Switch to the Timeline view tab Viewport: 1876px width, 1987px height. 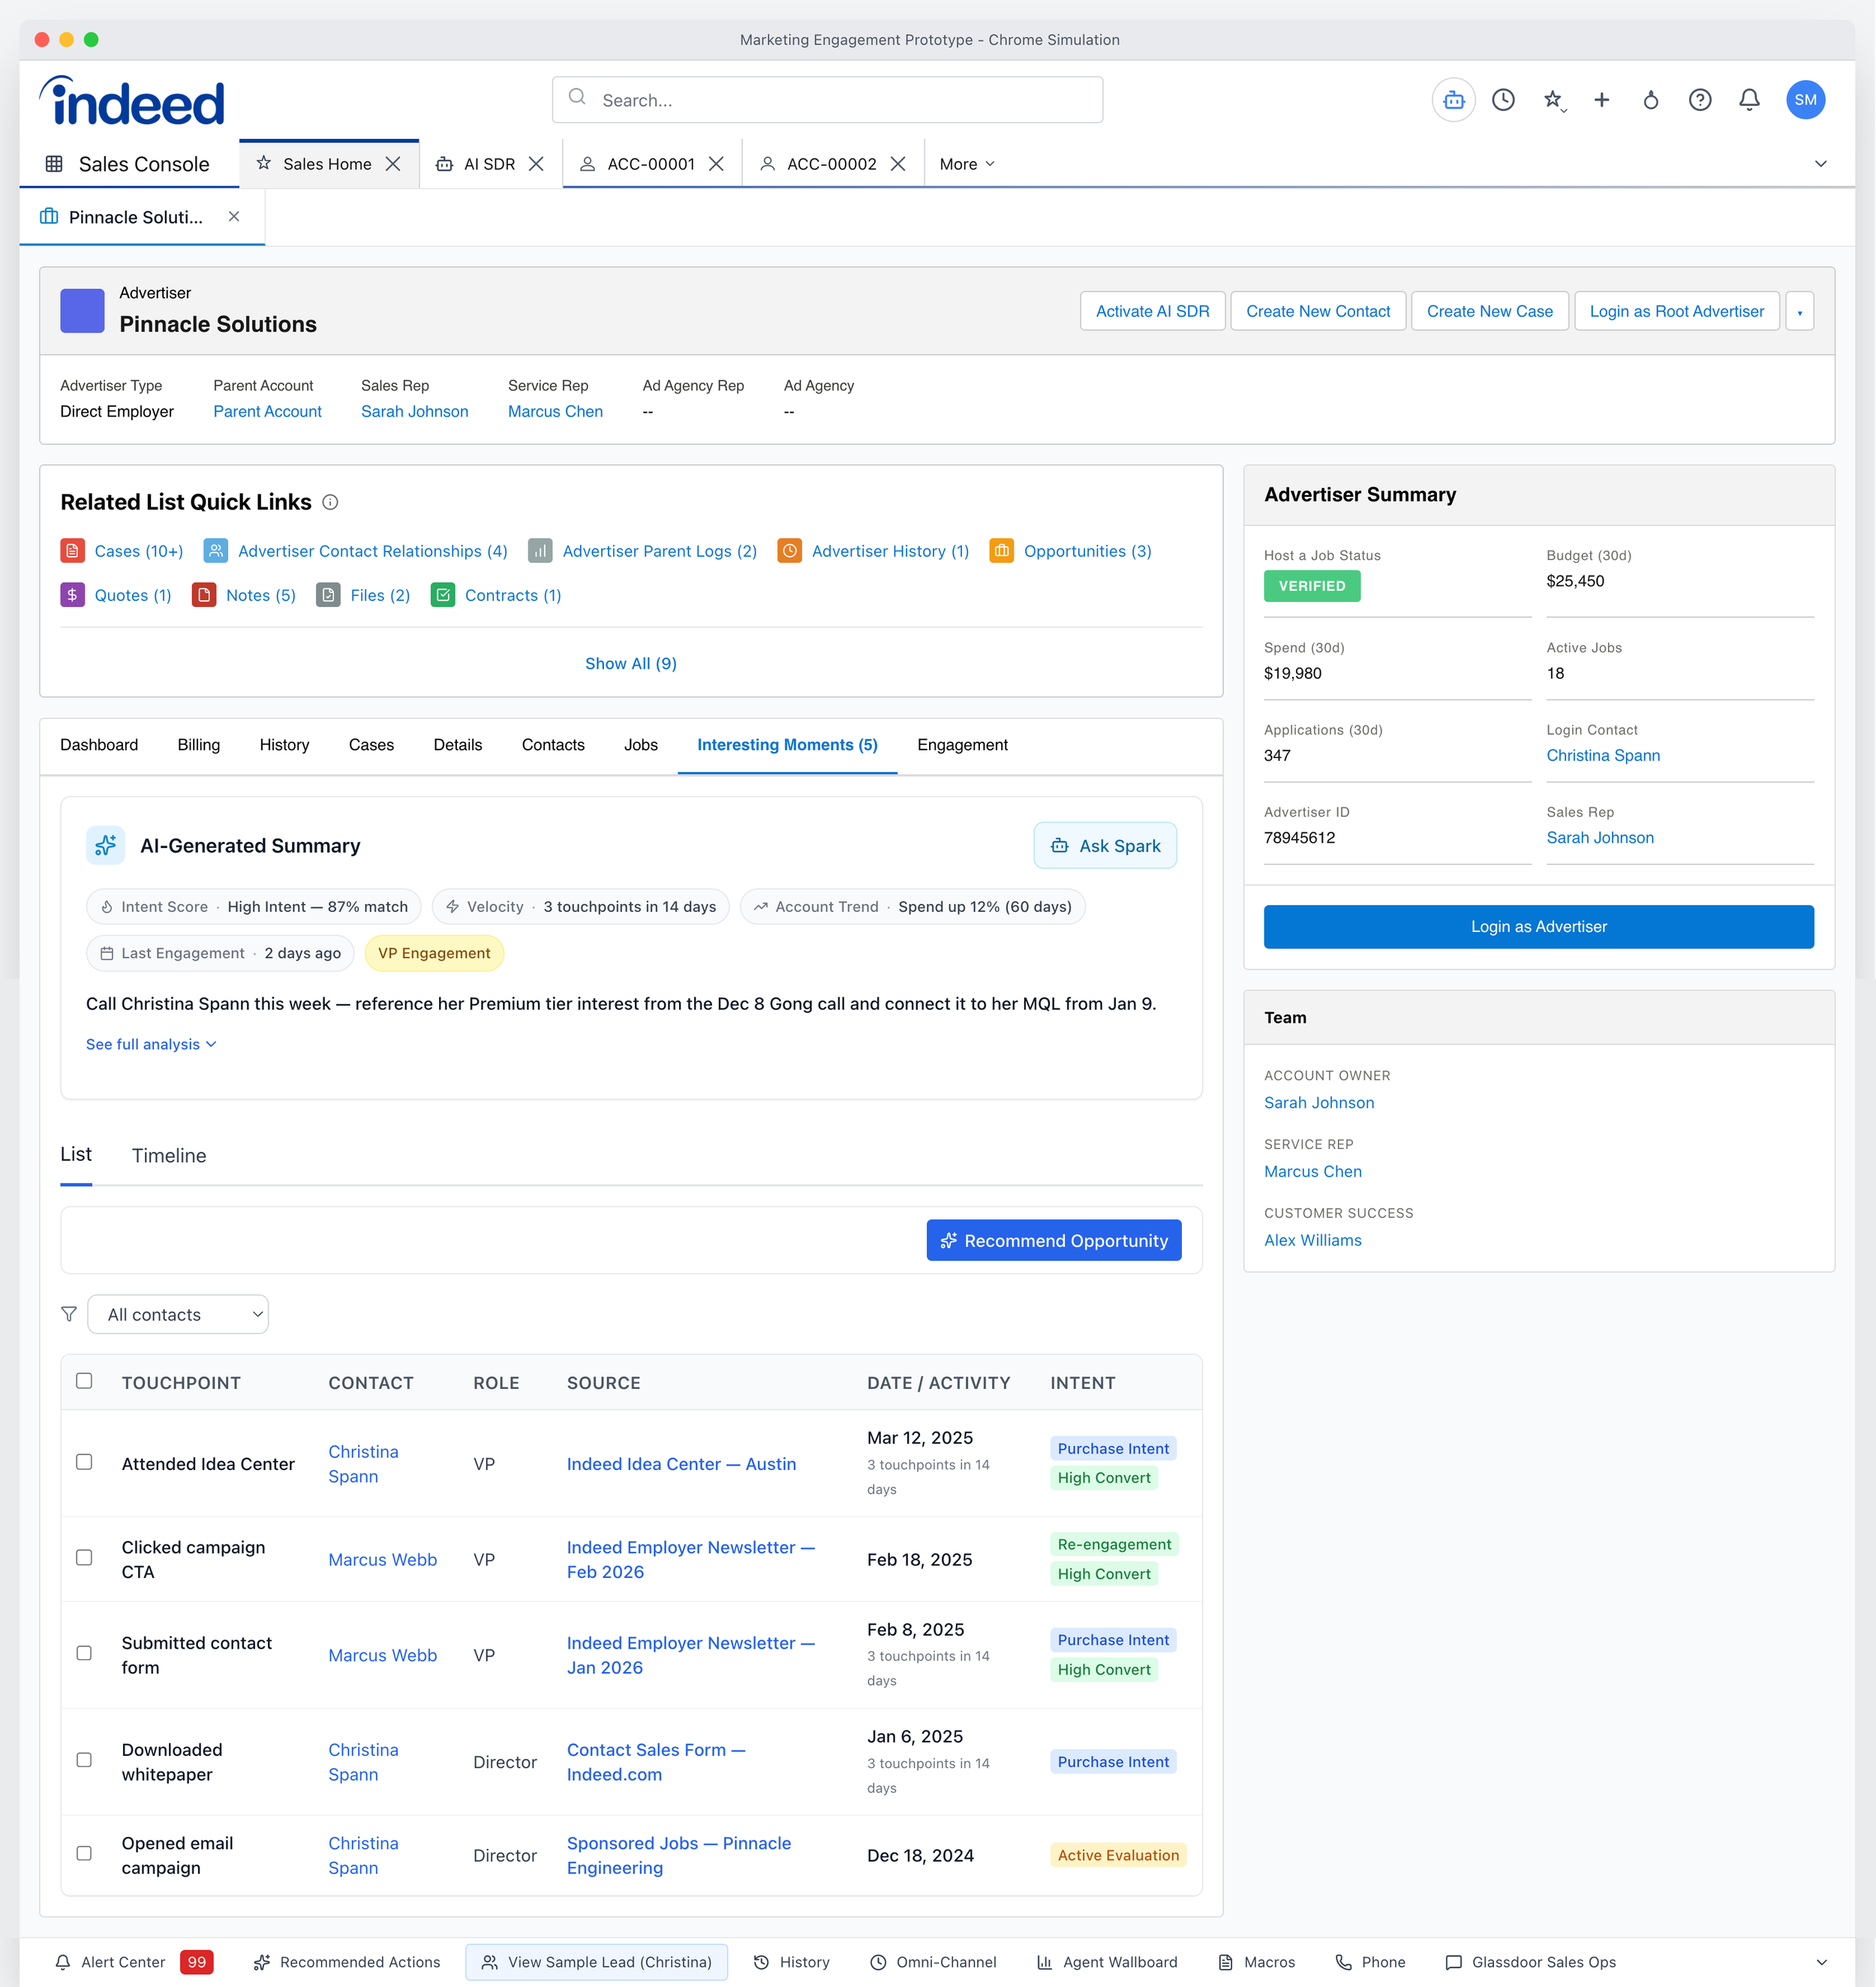click(169, 1156)
